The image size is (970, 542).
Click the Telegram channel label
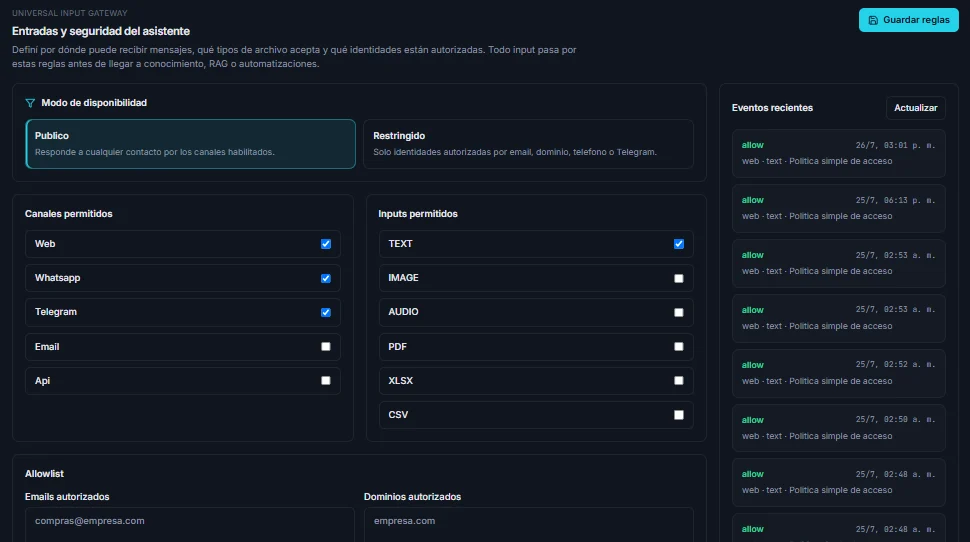[56, 312]
